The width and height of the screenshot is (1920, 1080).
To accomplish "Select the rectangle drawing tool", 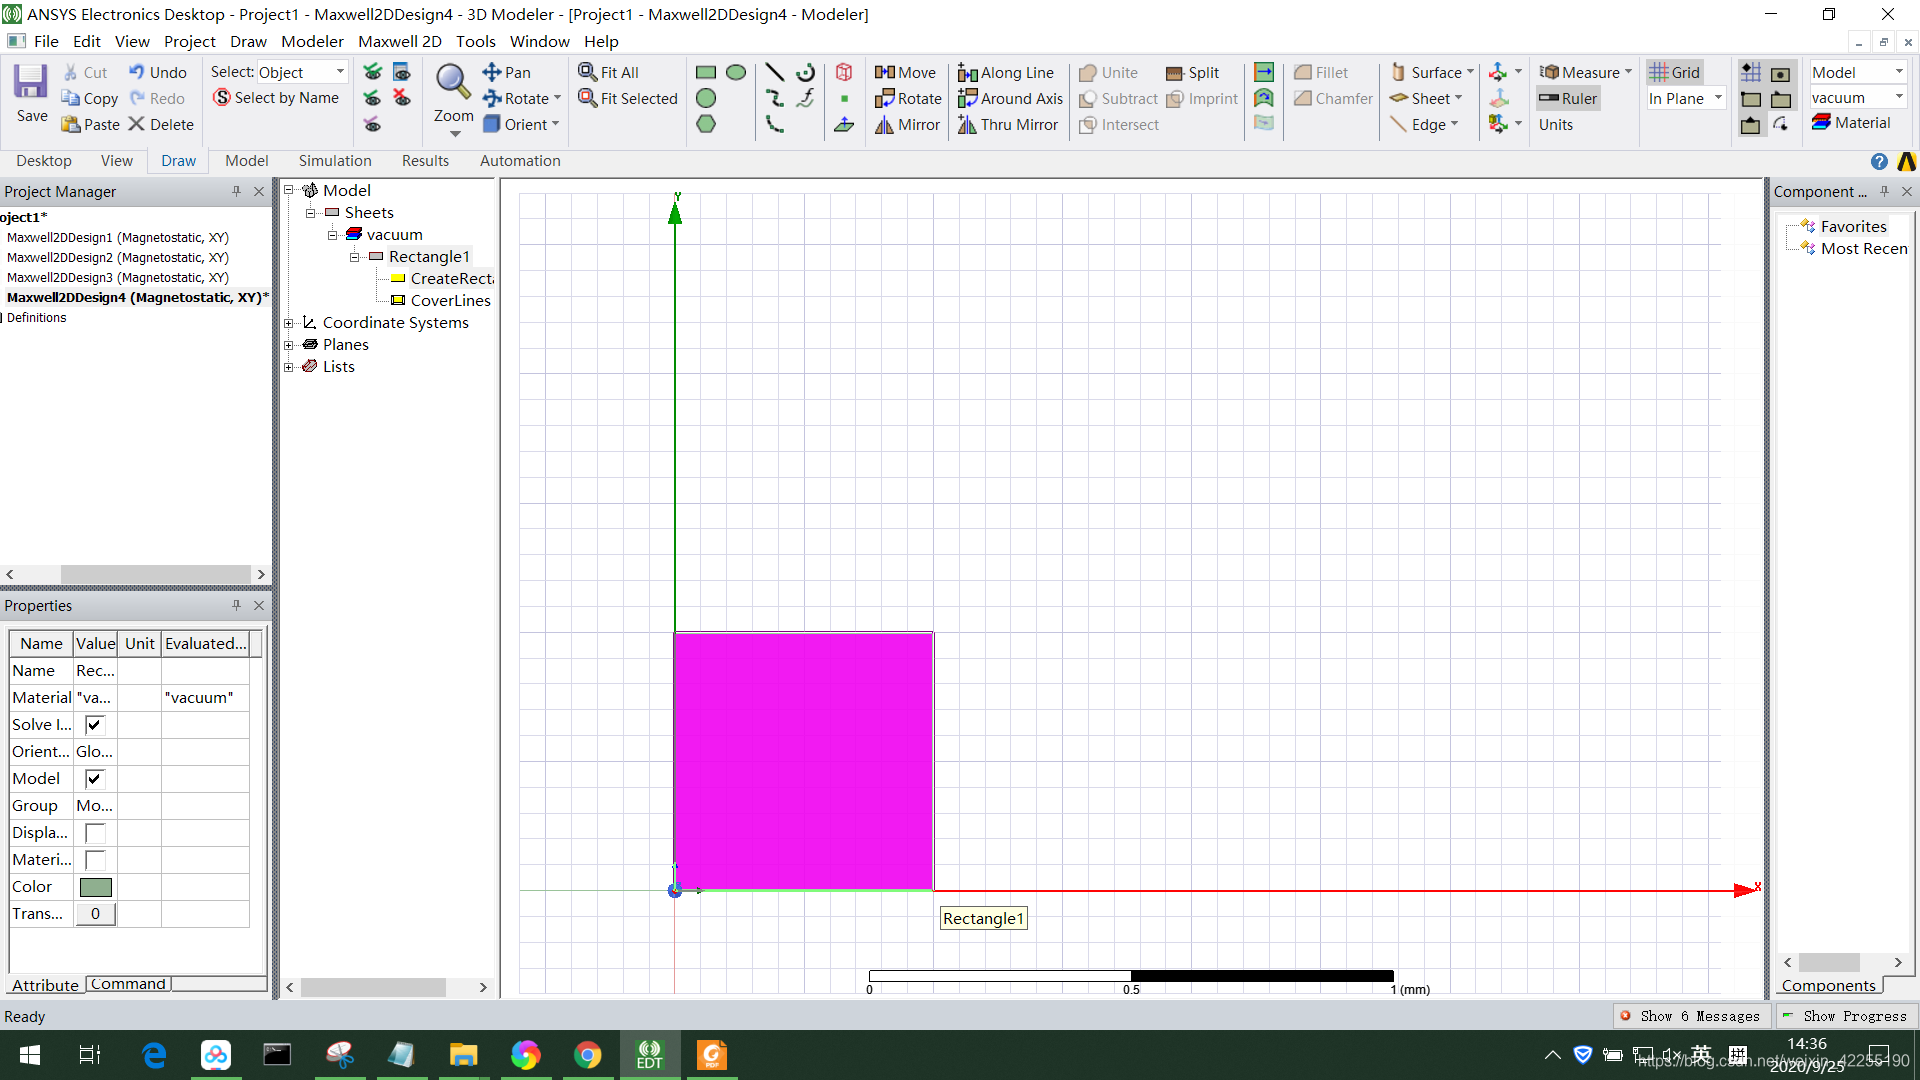I will [706, 72].
